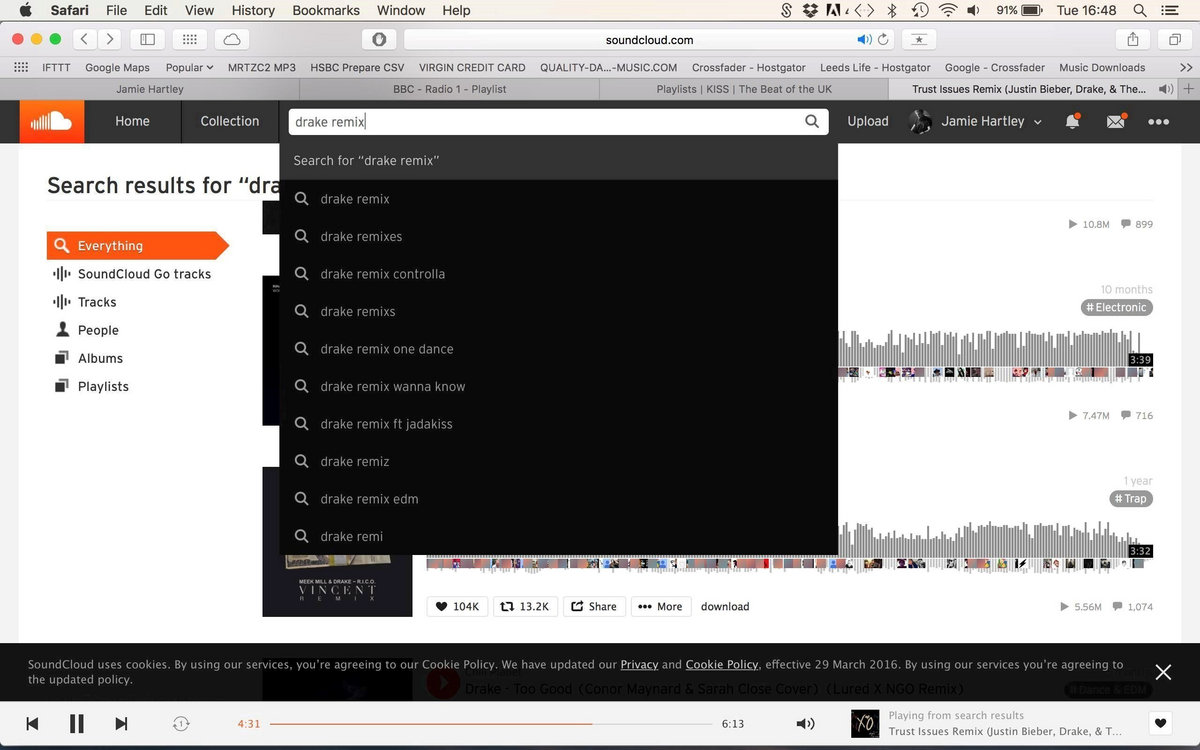Click the Cookie Policy link
1200x750 pixels.
pyautogui.click(x=721, y=664)
